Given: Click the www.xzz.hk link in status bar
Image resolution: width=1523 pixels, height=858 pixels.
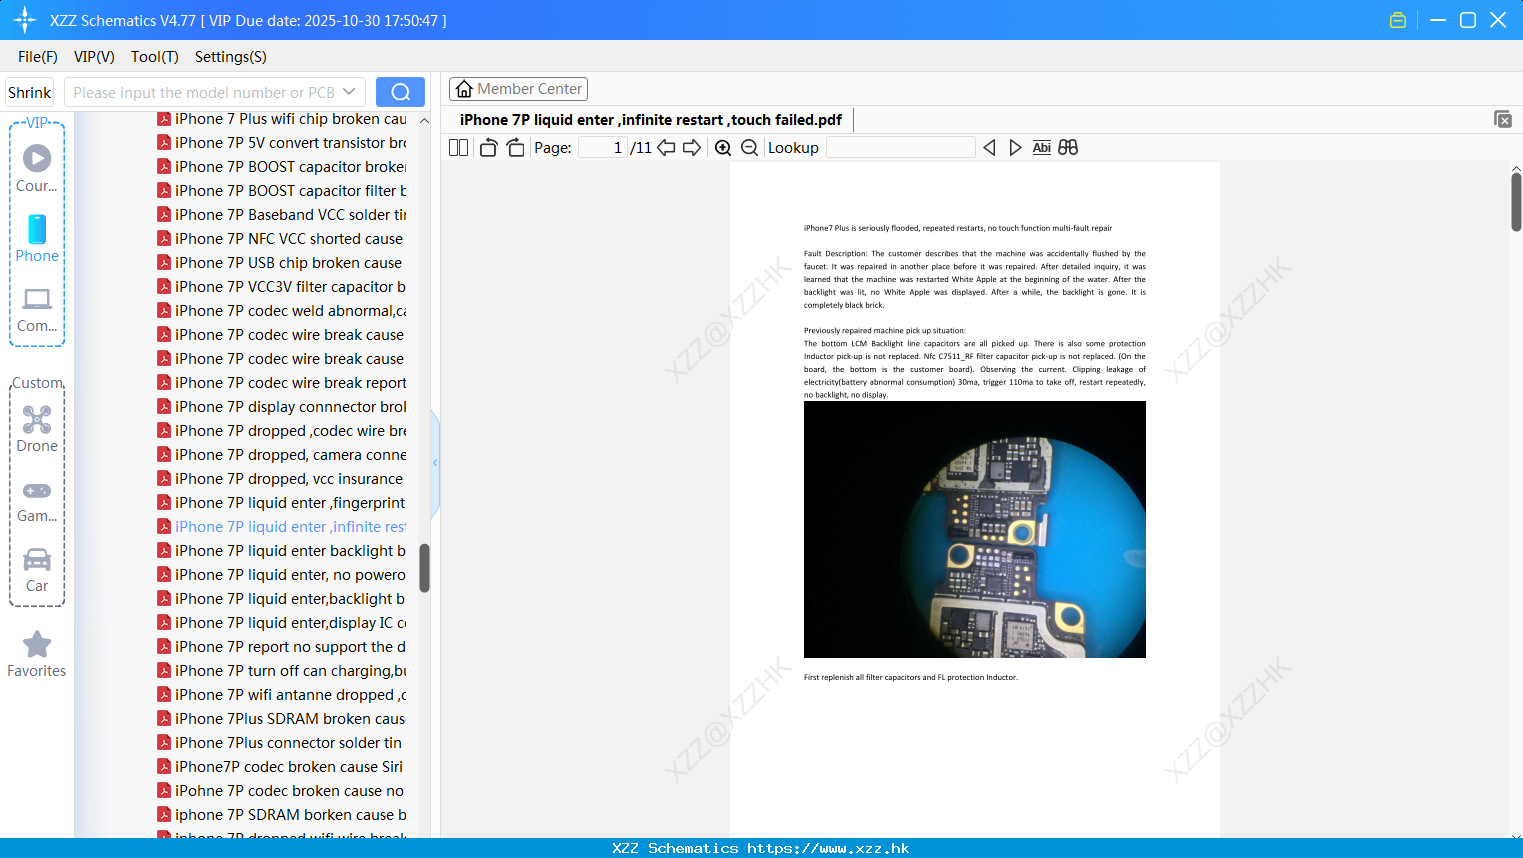Looking at the screenshot, I should [828, 848].
